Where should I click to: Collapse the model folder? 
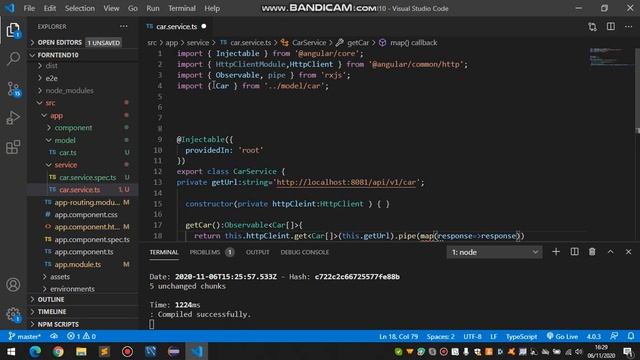(x=64, y=140)
